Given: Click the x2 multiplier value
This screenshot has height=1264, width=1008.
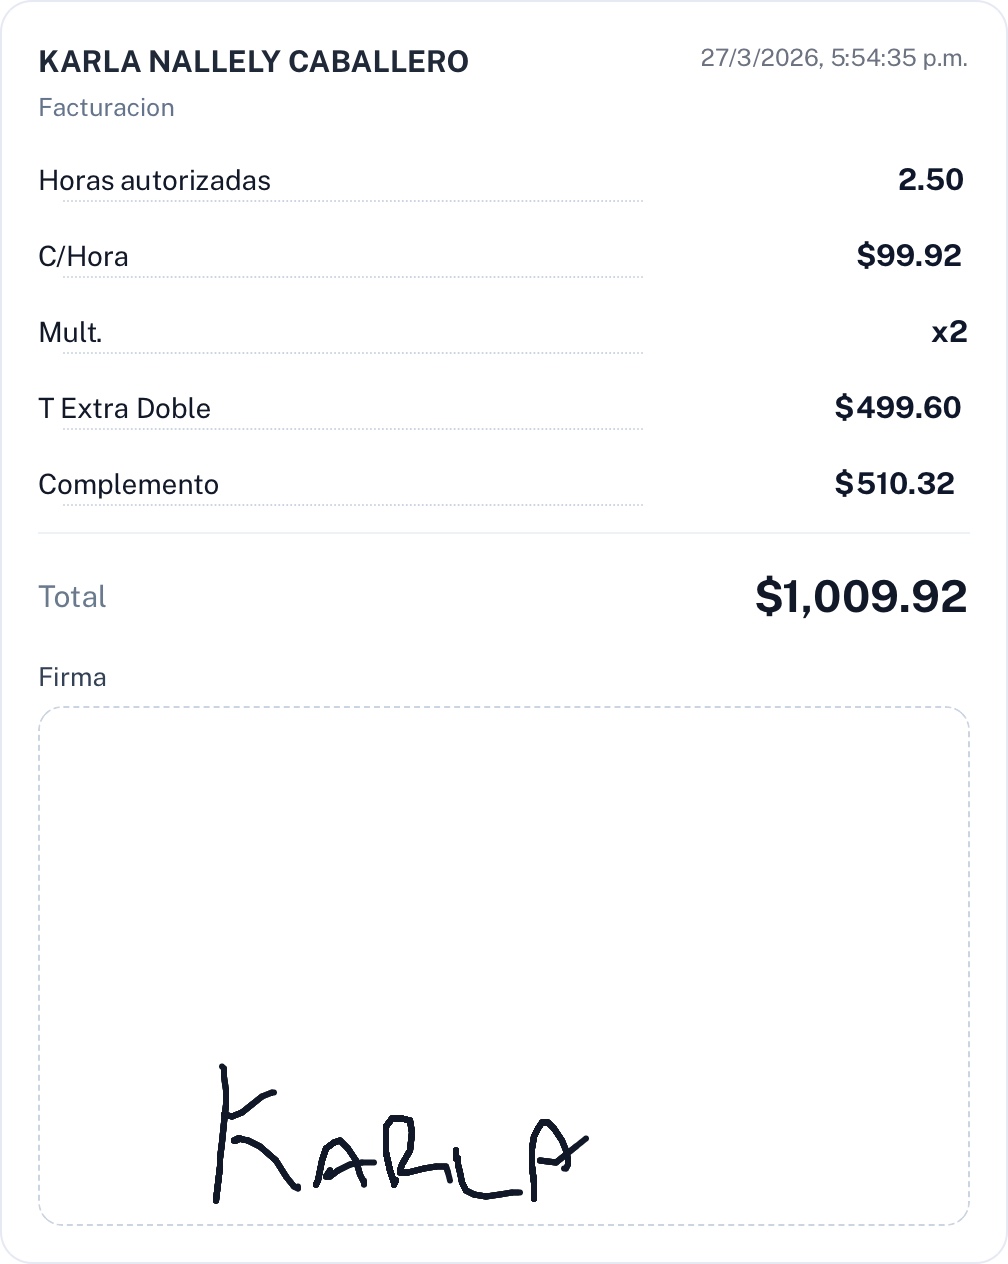Looking at the screenshot, I should click(948, 332).
